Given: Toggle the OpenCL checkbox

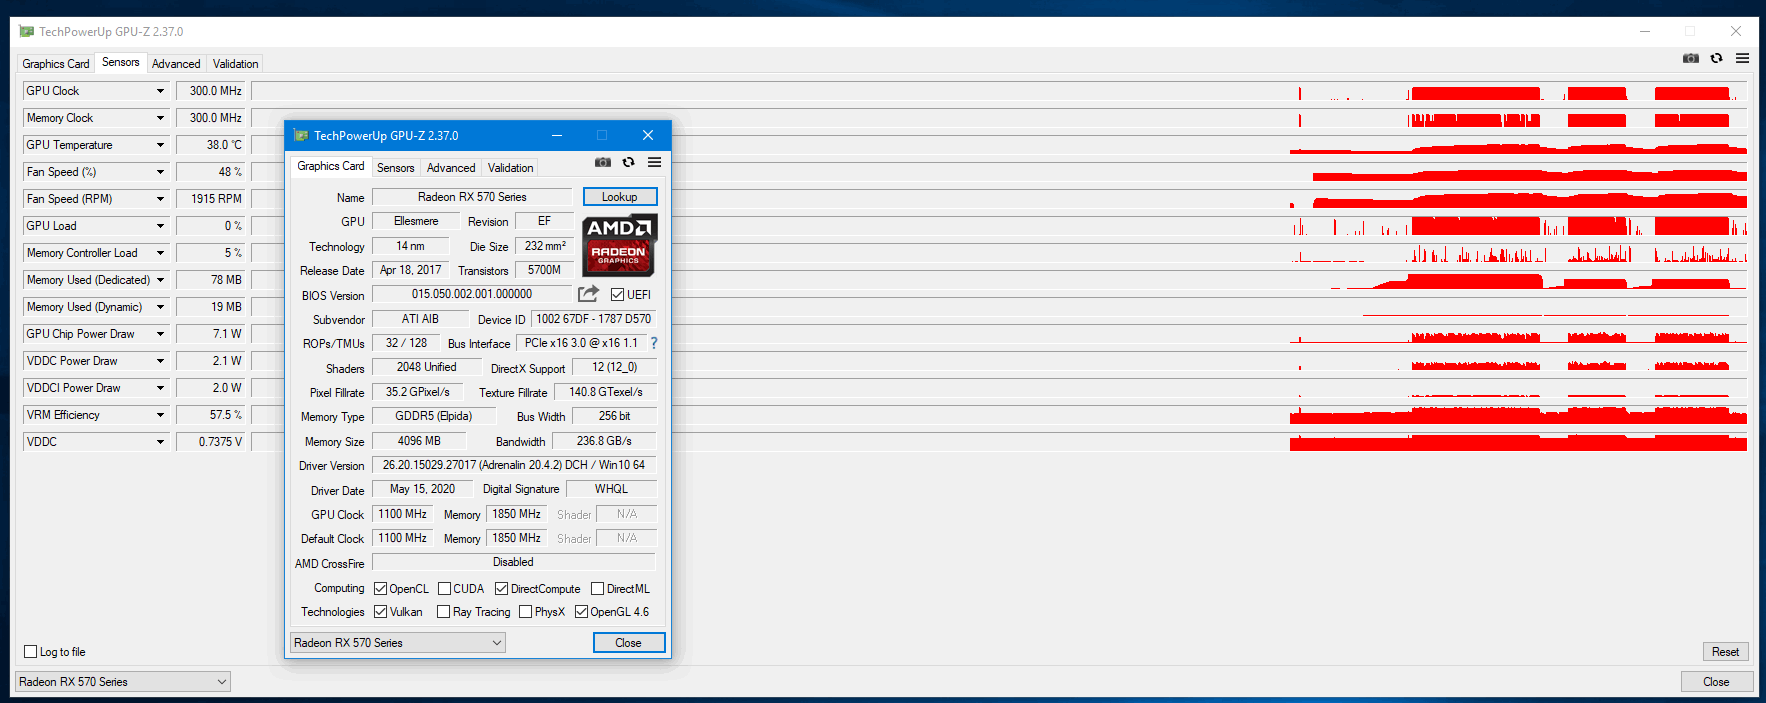Looking at the screenshot, I should [381, 589].
